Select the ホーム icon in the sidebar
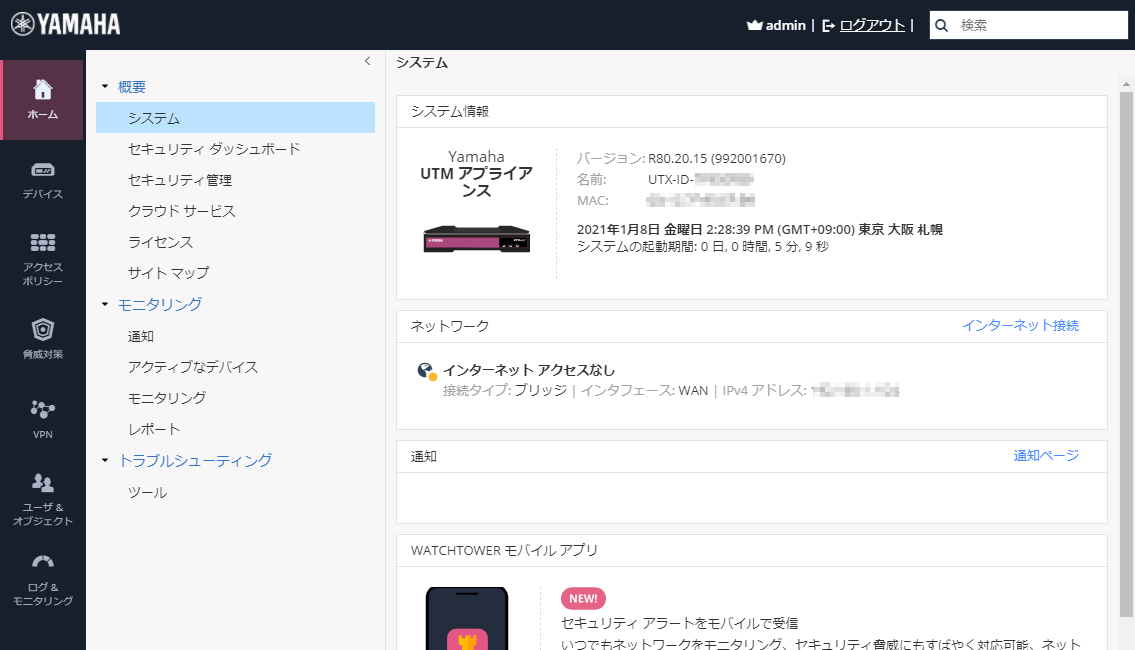 tap(42, 95)
